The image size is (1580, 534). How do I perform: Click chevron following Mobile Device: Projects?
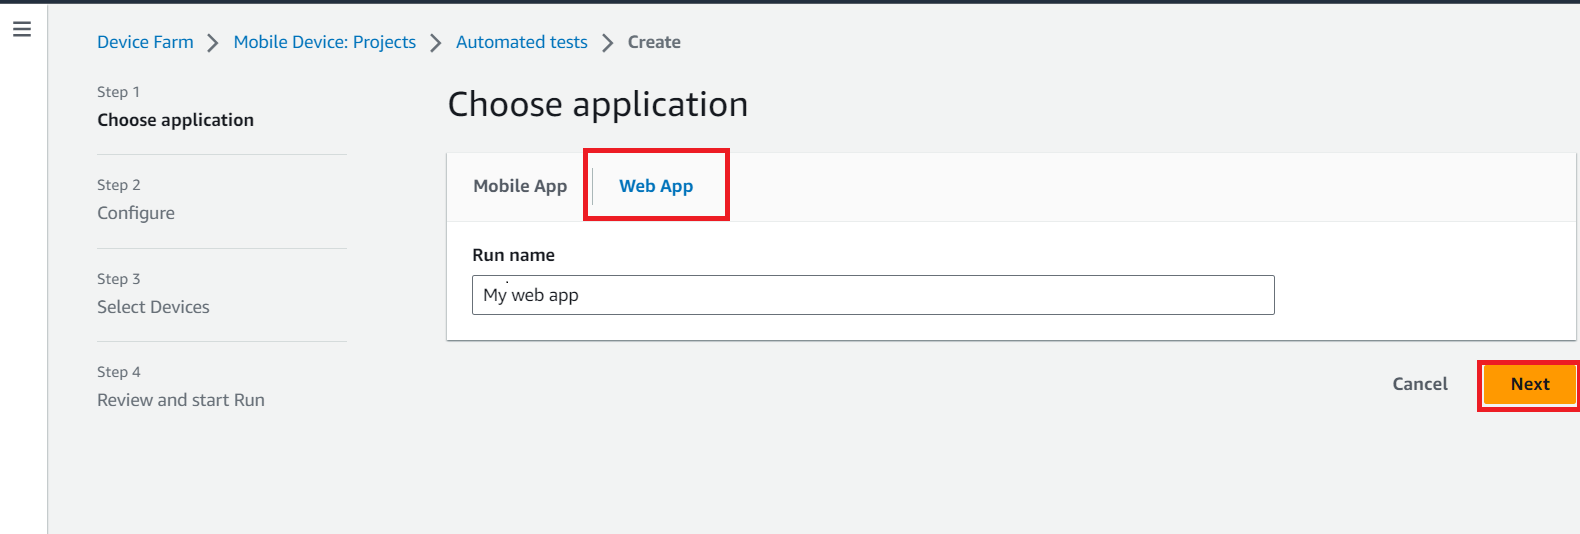pyautogui.click(x=435, y=43)
